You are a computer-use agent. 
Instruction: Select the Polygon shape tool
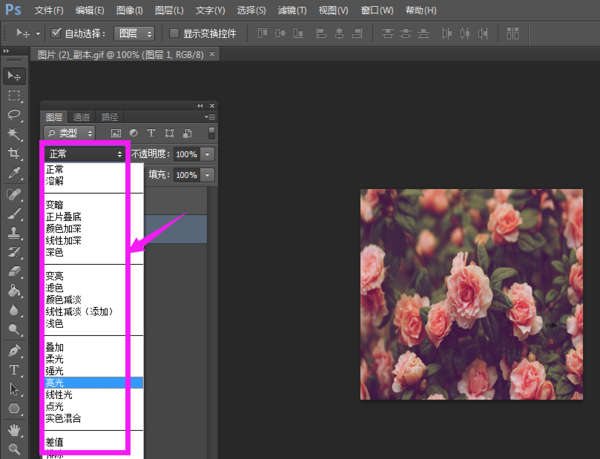(x=14, y=409)
